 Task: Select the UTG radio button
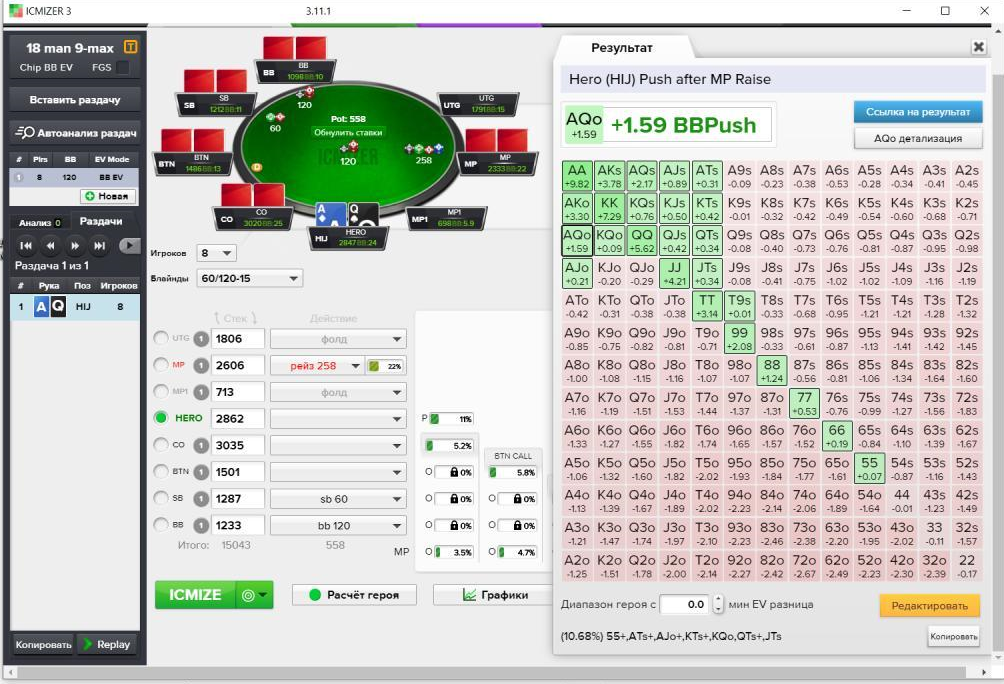pyautogui.click(x=160, y=338)
